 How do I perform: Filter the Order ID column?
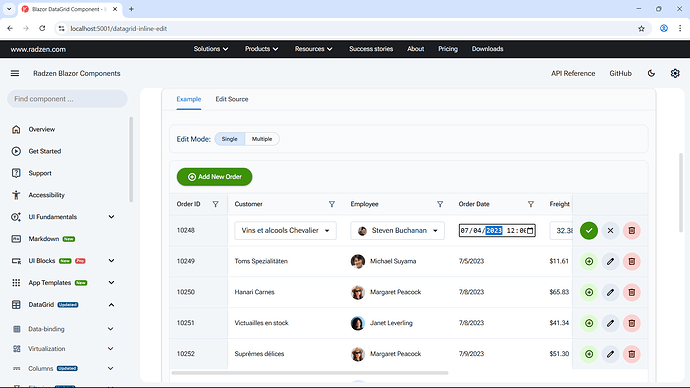pyautogui.click(x=216, y=204)
